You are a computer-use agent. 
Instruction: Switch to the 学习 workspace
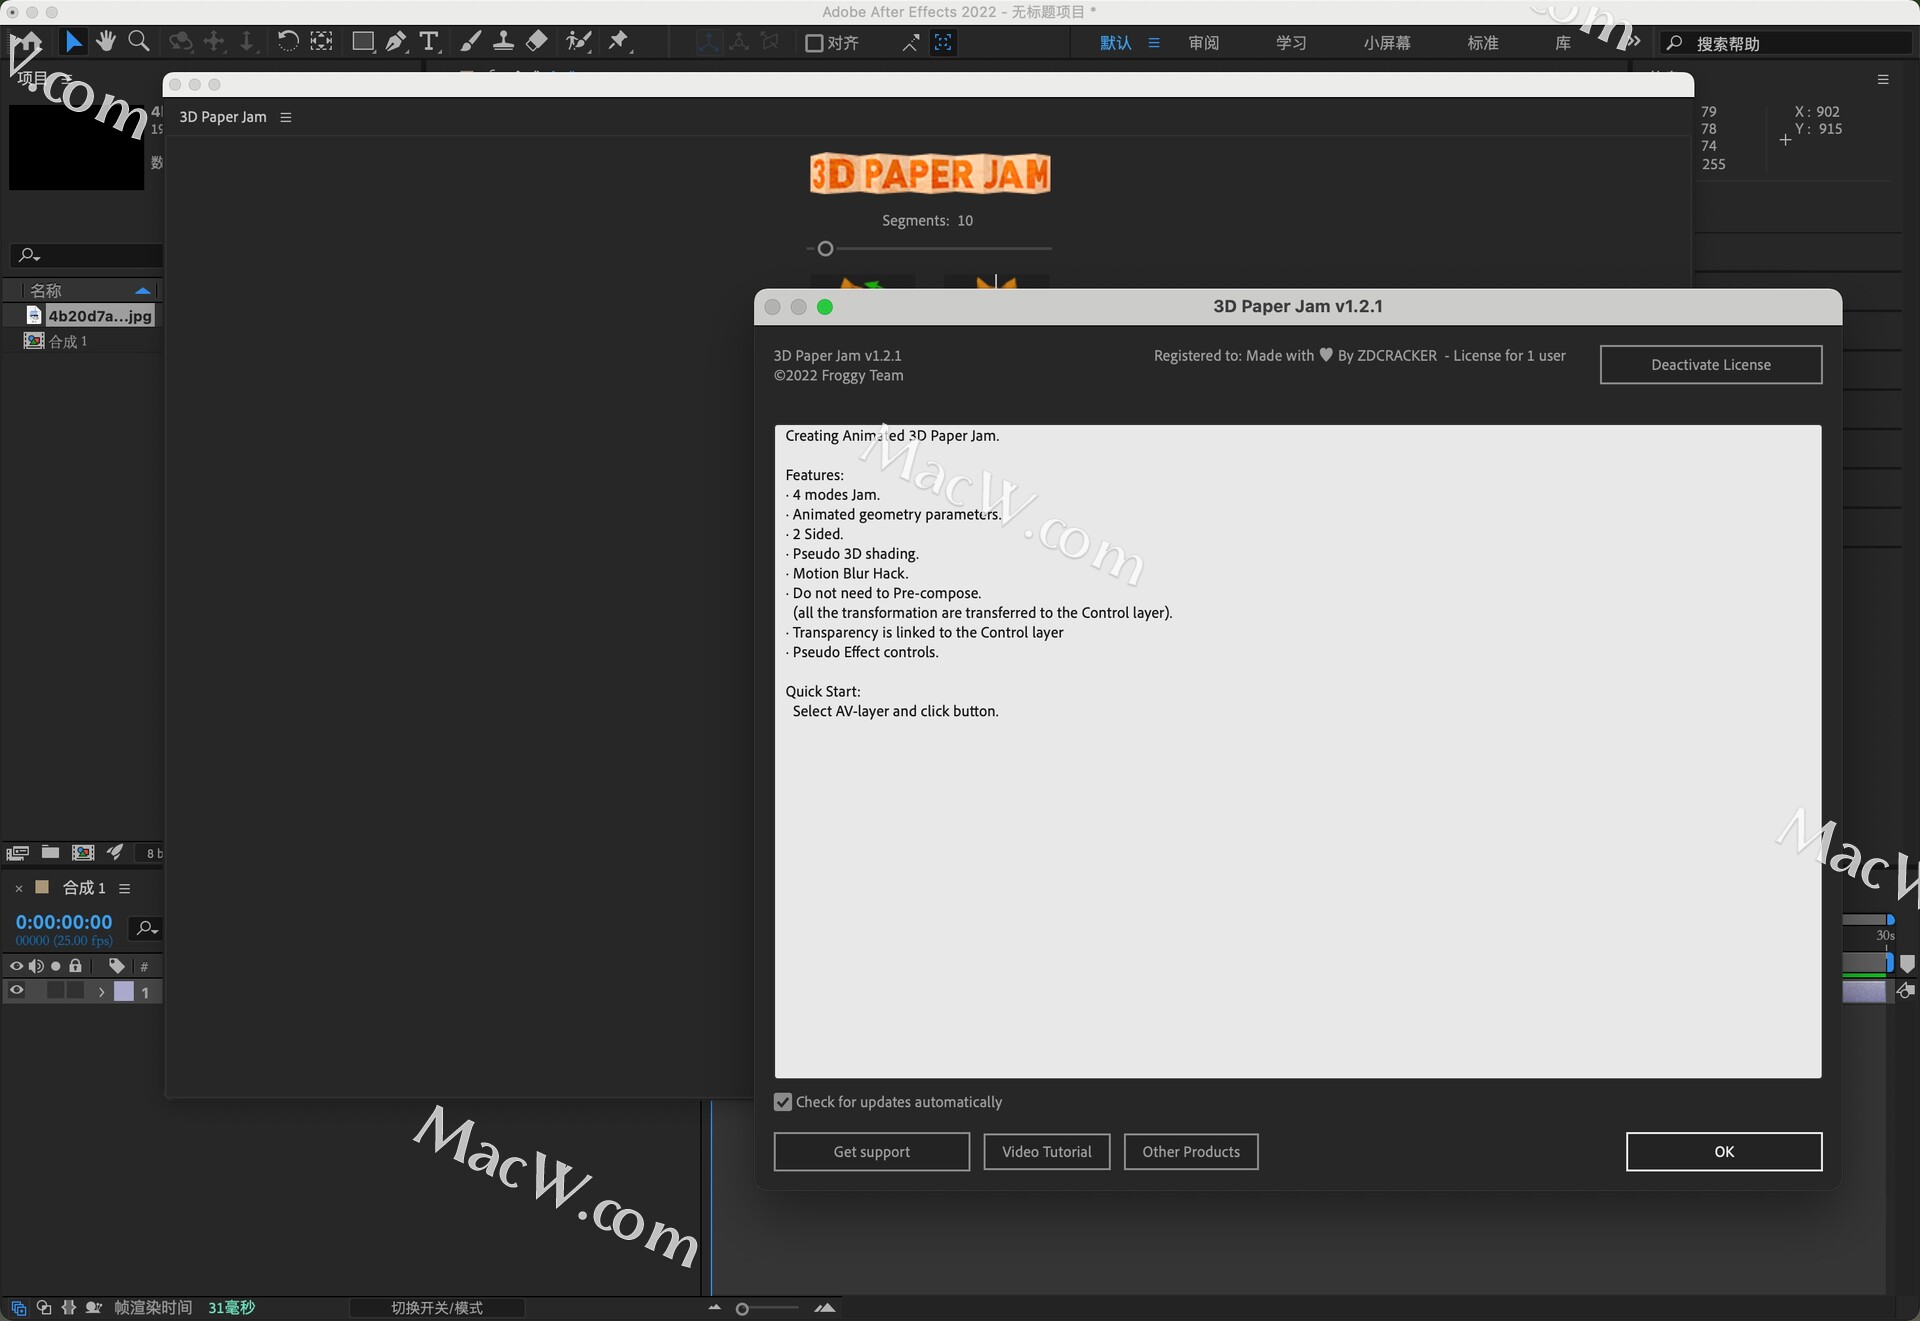(x=1290, y=43)
